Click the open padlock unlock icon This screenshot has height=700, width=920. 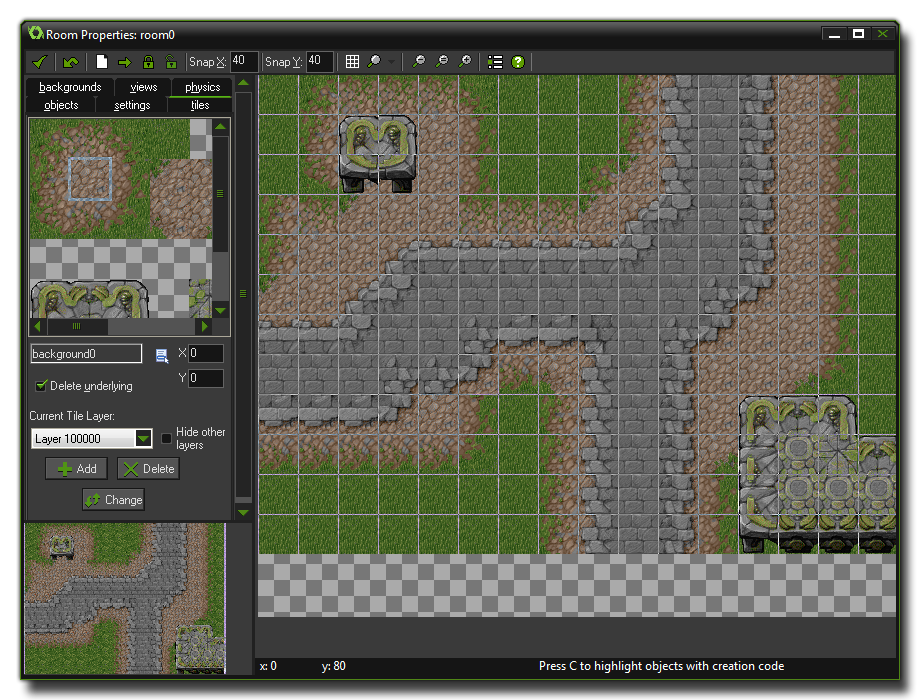coord(171,62)
